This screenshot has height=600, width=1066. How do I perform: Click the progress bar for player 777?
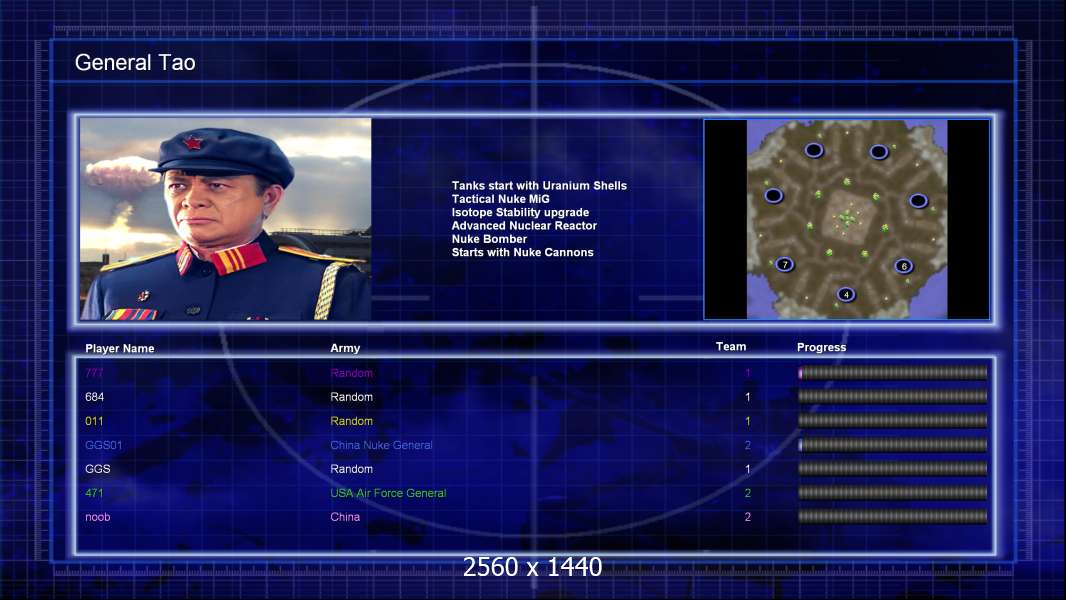click(893, 372)
